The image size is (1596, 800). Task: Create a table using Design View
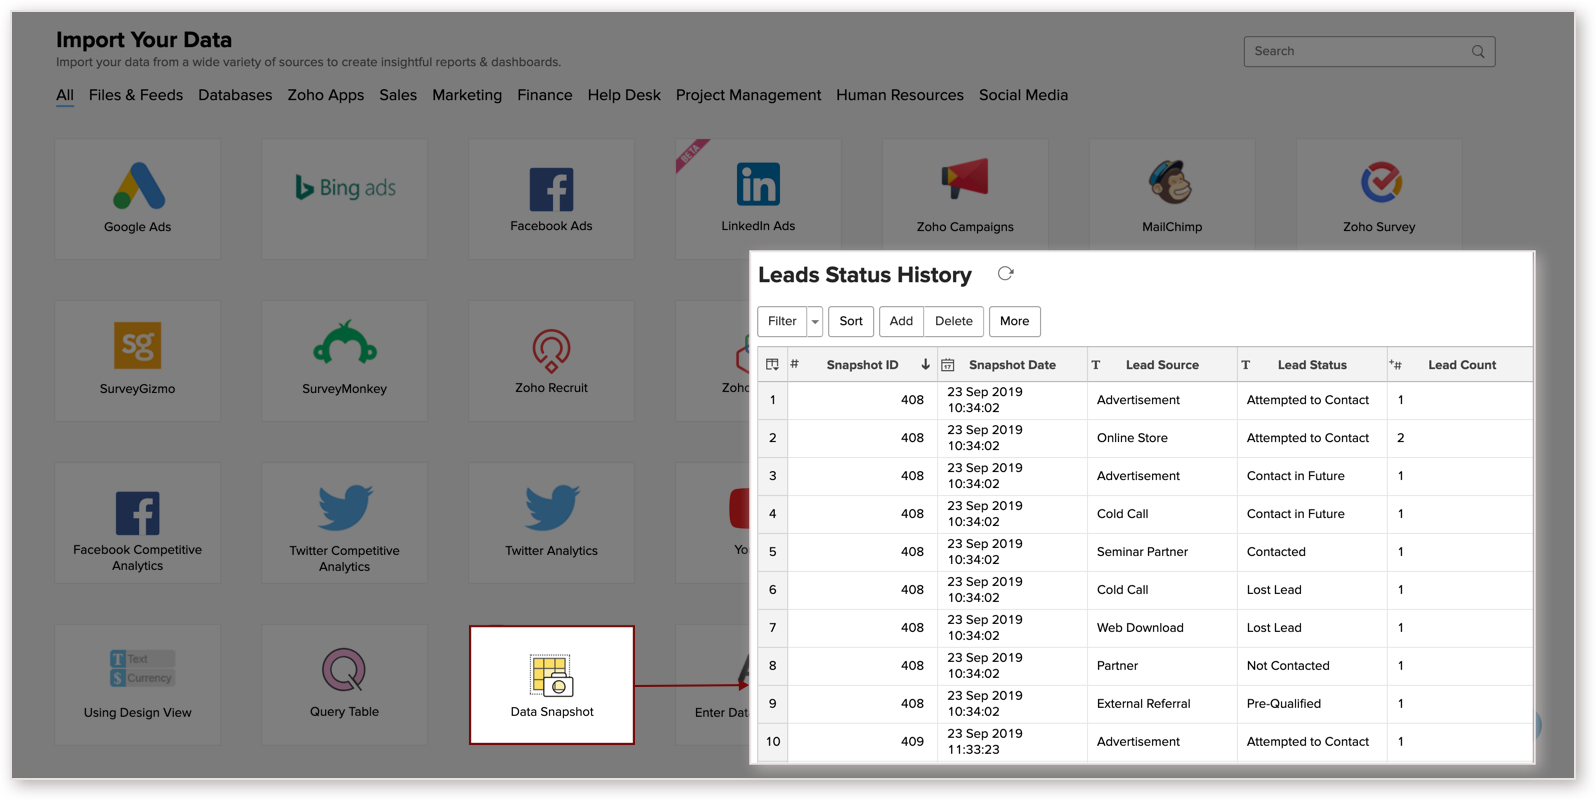coord(138,685)
